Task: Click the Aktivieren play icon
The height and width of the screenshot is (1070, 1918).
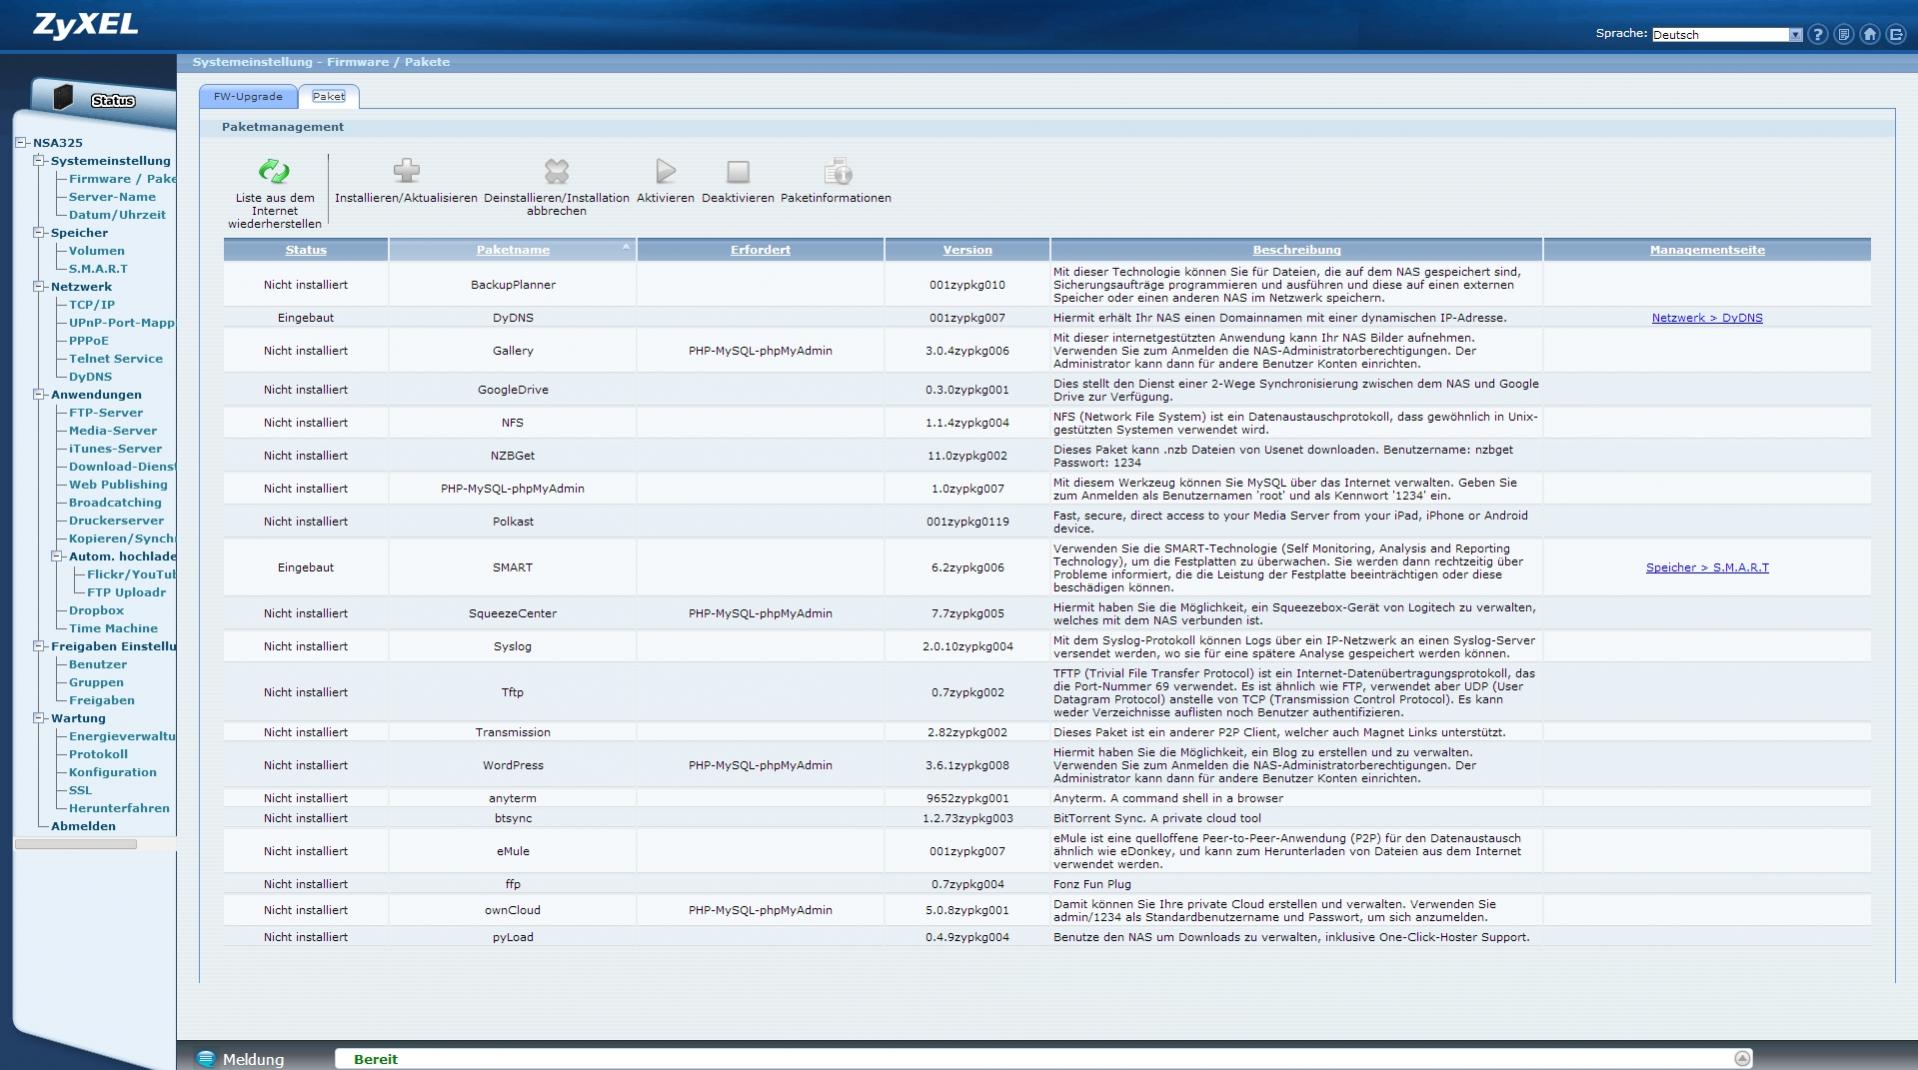Action: 666,171
